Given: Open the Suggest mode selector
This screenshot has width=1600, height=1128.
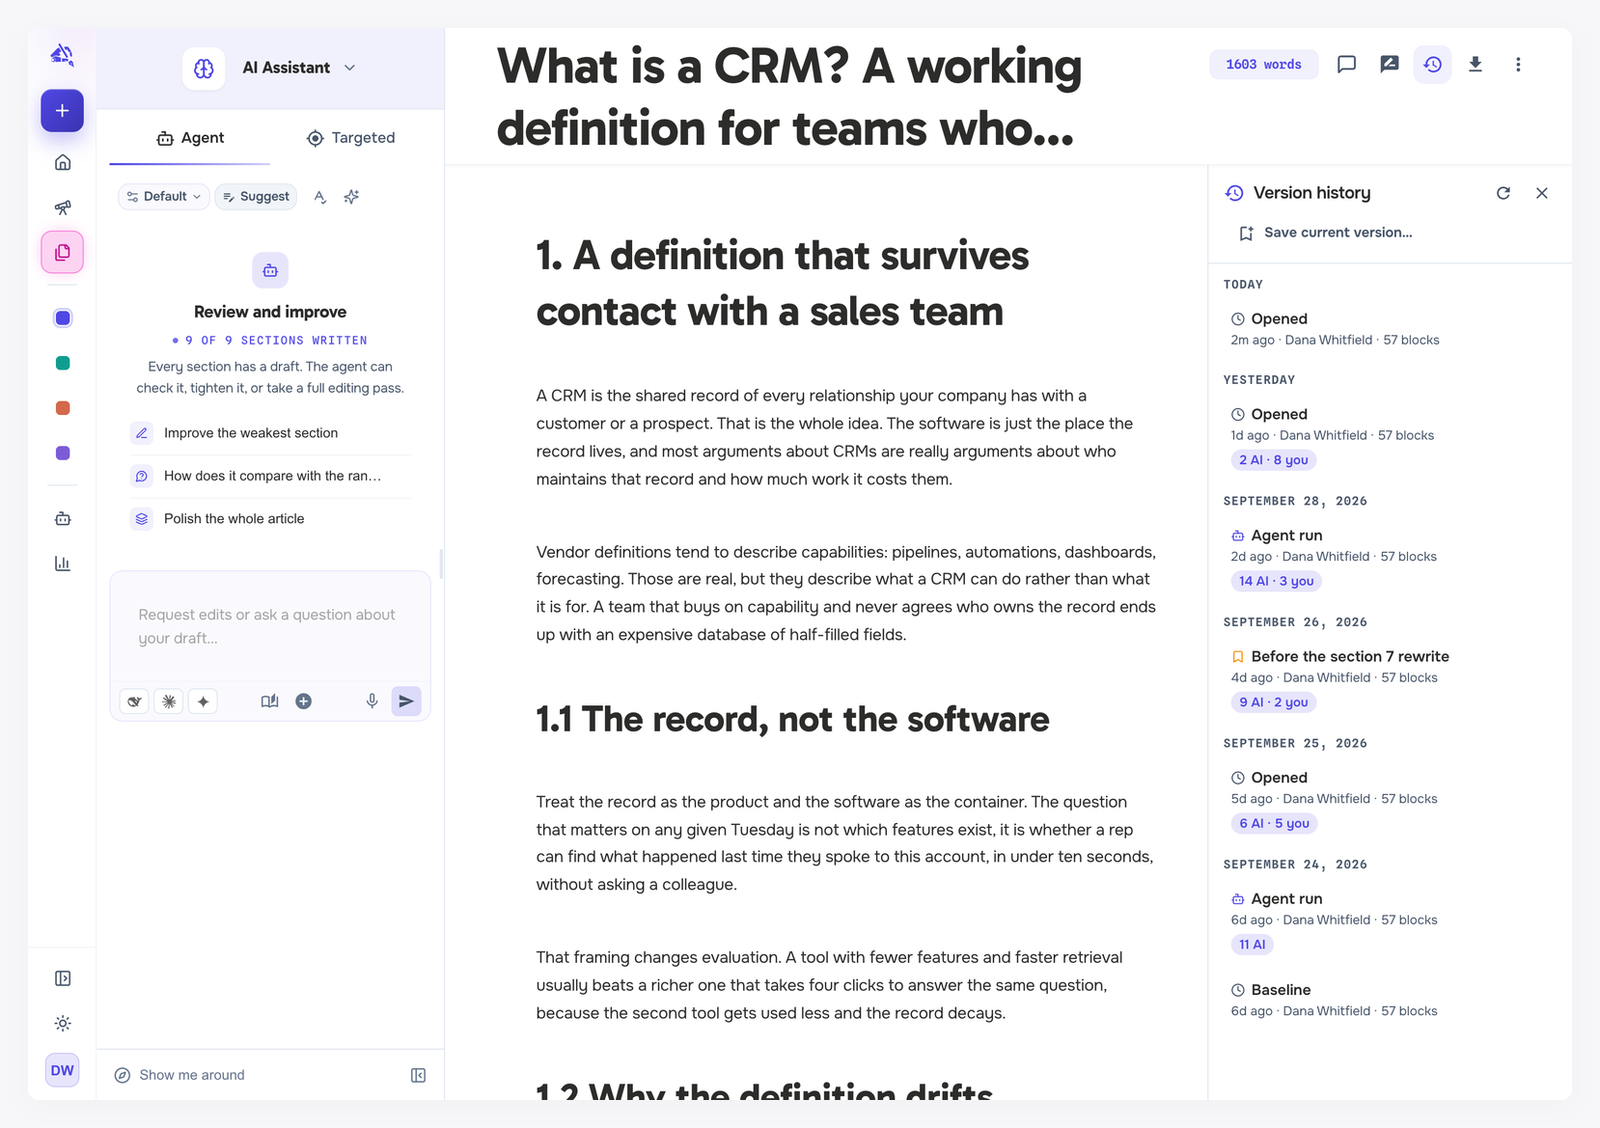Looking at the screenshot, I should pyautogui.click(x=256, y=197).
